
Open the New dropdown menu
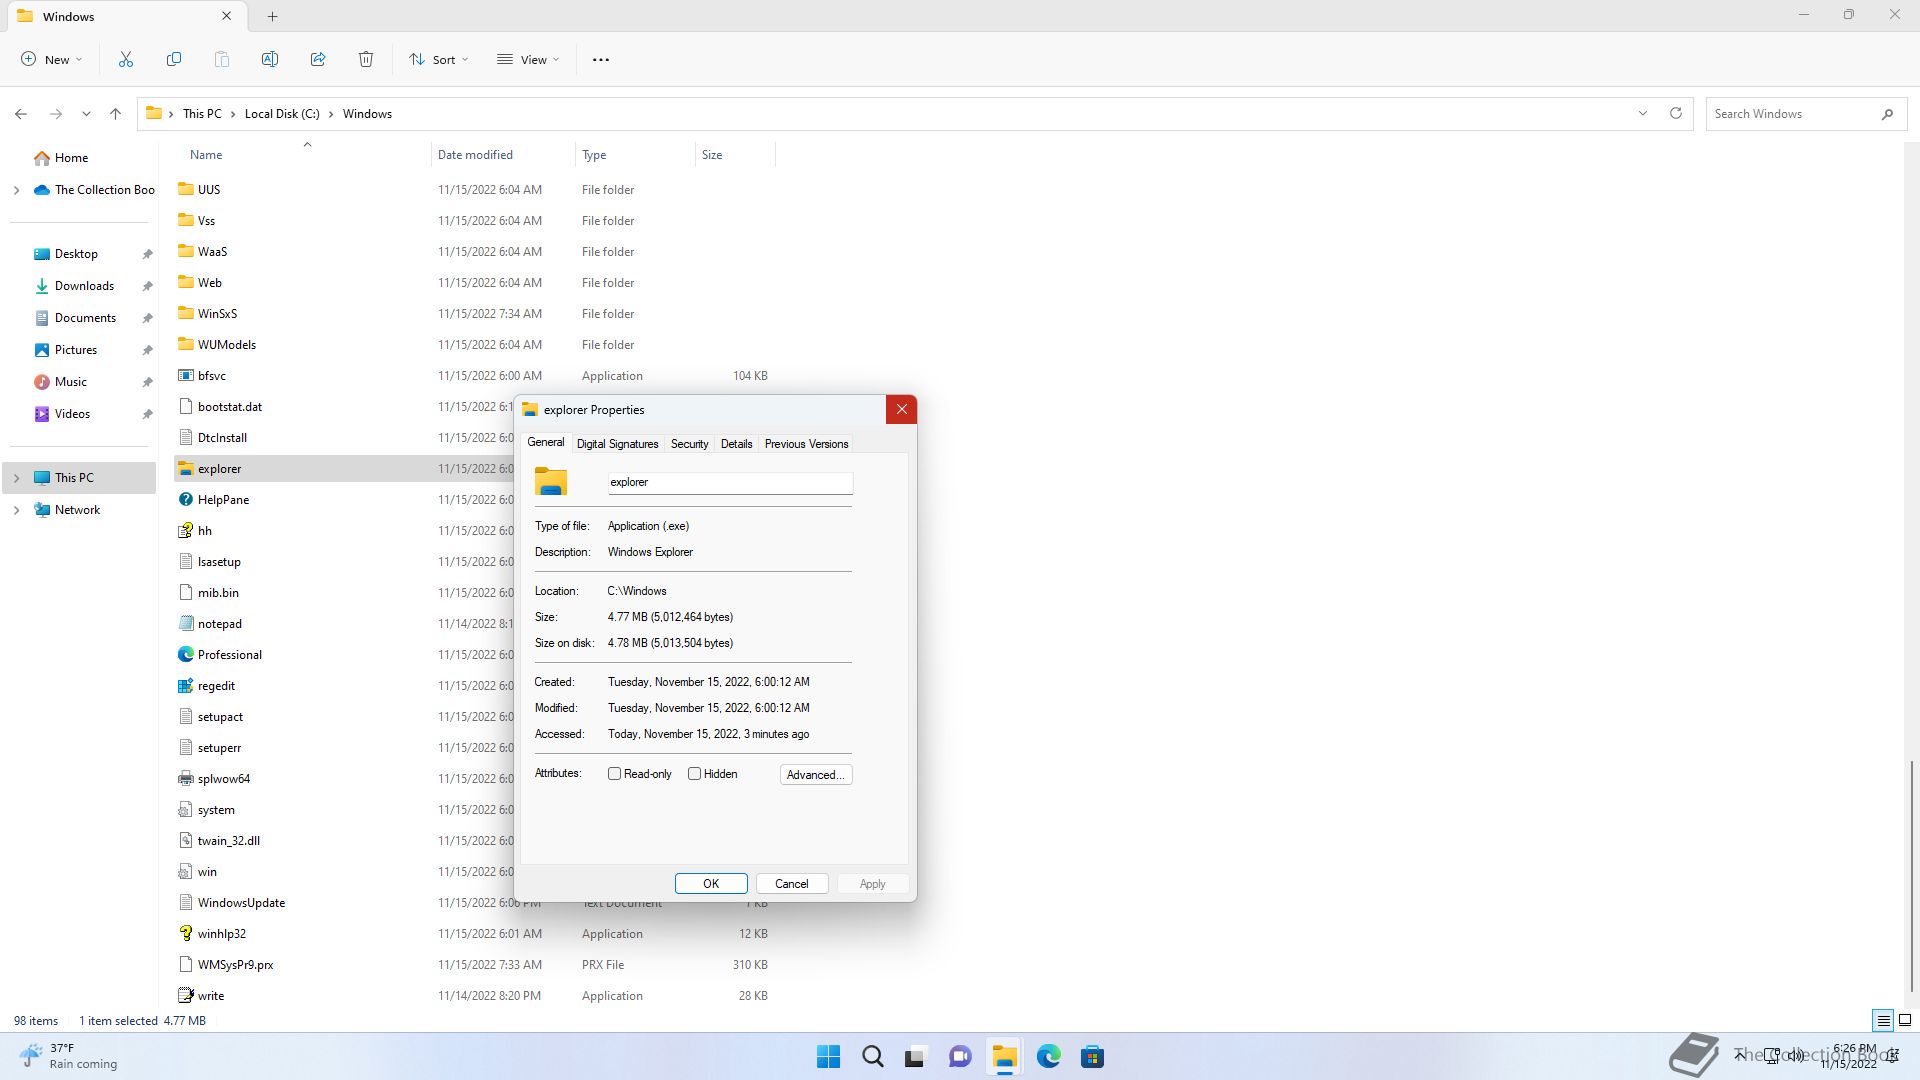tap(52, 60)
